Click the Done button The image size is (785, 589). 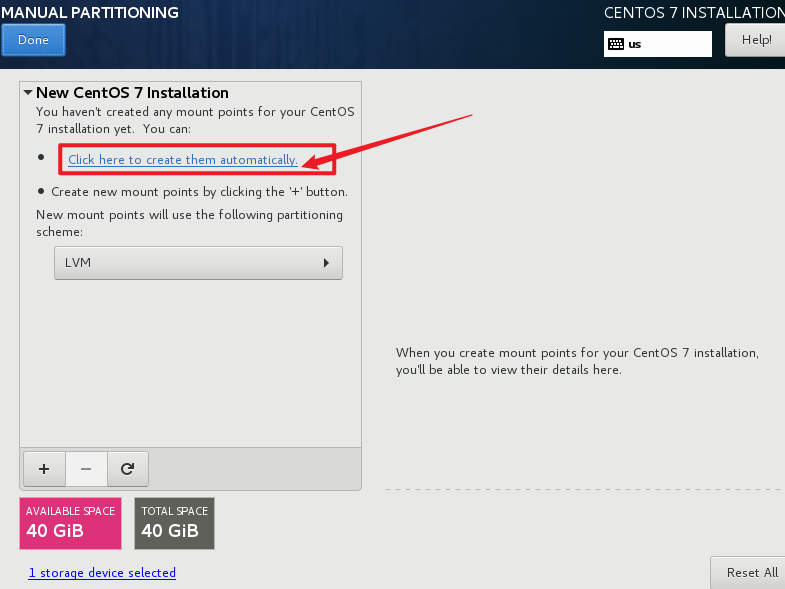33,40
